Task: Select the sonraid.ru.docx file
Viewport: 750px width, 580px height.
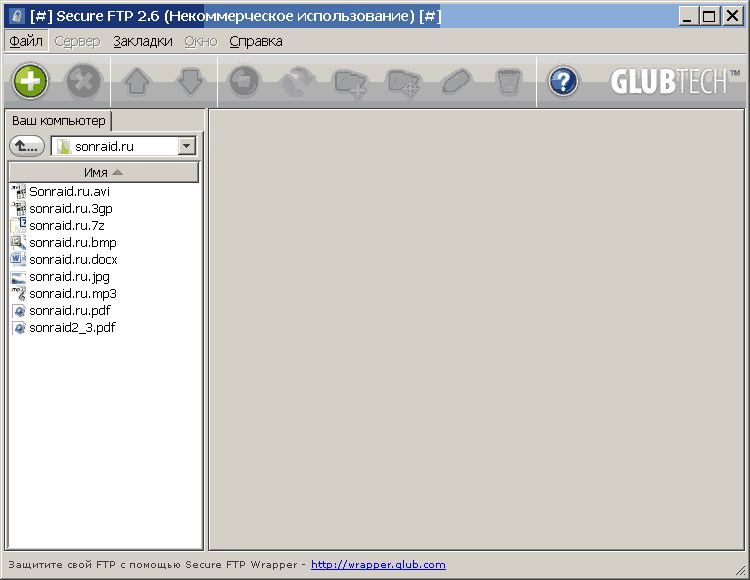Action: pos(72,260)
